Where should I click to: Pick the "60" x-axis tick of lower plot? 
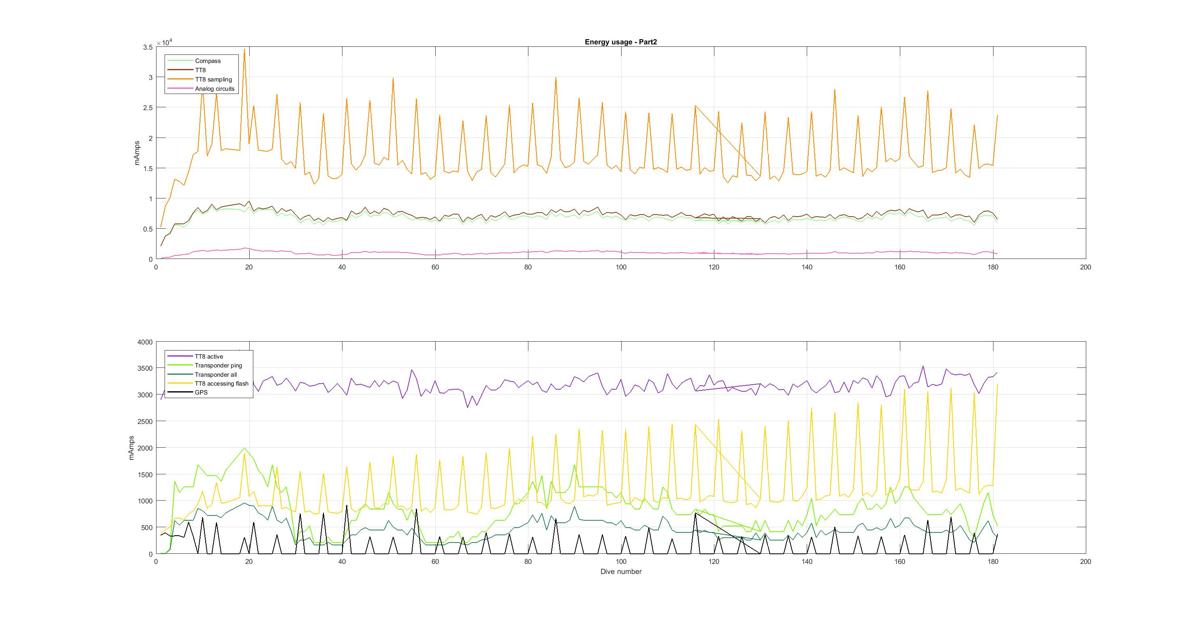click(x=435, y=562)
